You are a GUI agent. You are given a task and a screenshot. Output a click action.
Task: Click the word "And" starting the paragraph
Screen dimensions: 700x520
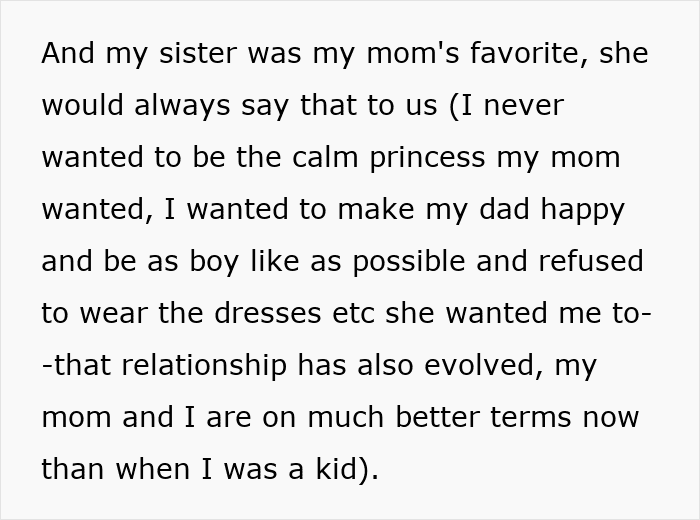(x=67, y=53)
